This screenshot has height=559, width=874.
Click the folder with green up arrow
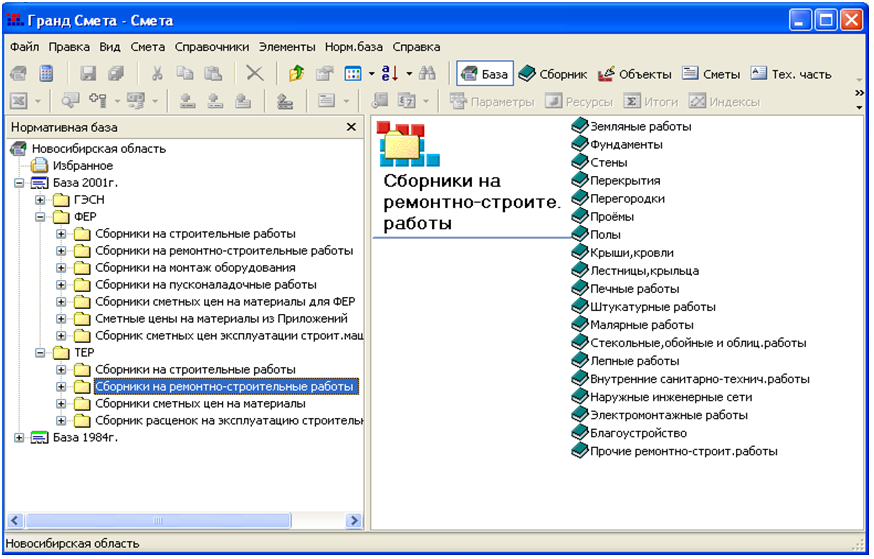tap(297, 74)
